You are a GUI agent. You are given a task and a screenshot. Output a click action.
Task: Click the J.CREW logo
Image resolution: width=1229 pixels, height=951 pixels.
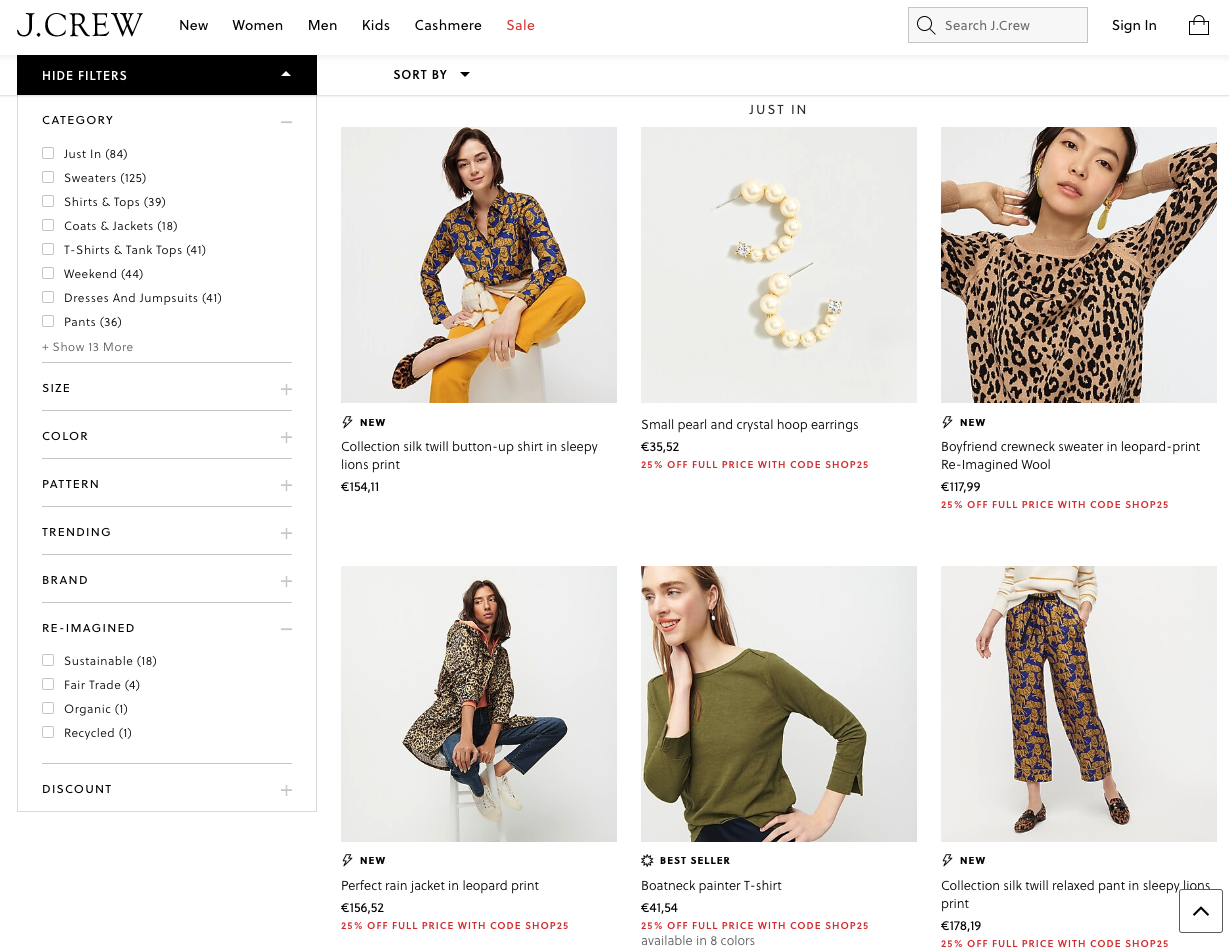coord(80,25)
